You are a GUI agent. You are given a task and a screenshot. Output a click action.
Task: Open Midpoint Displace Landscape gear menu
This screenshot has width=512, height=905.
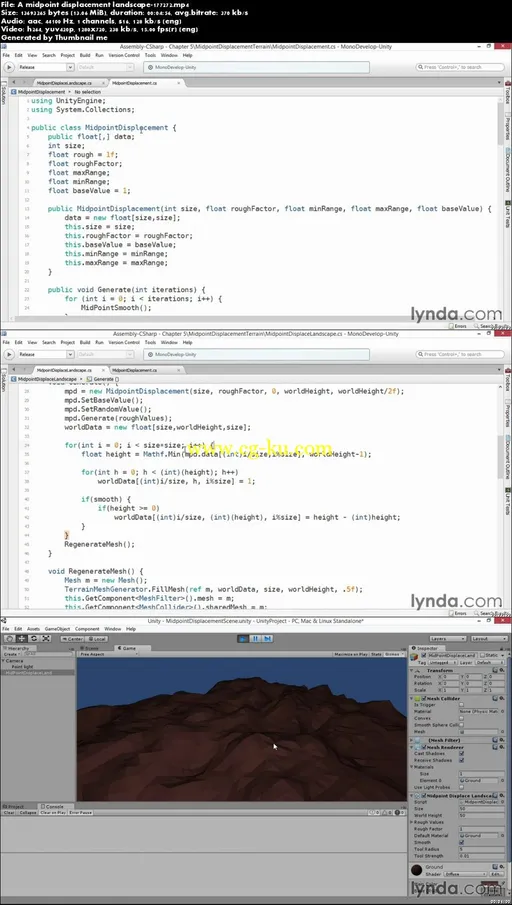point(502,795)
